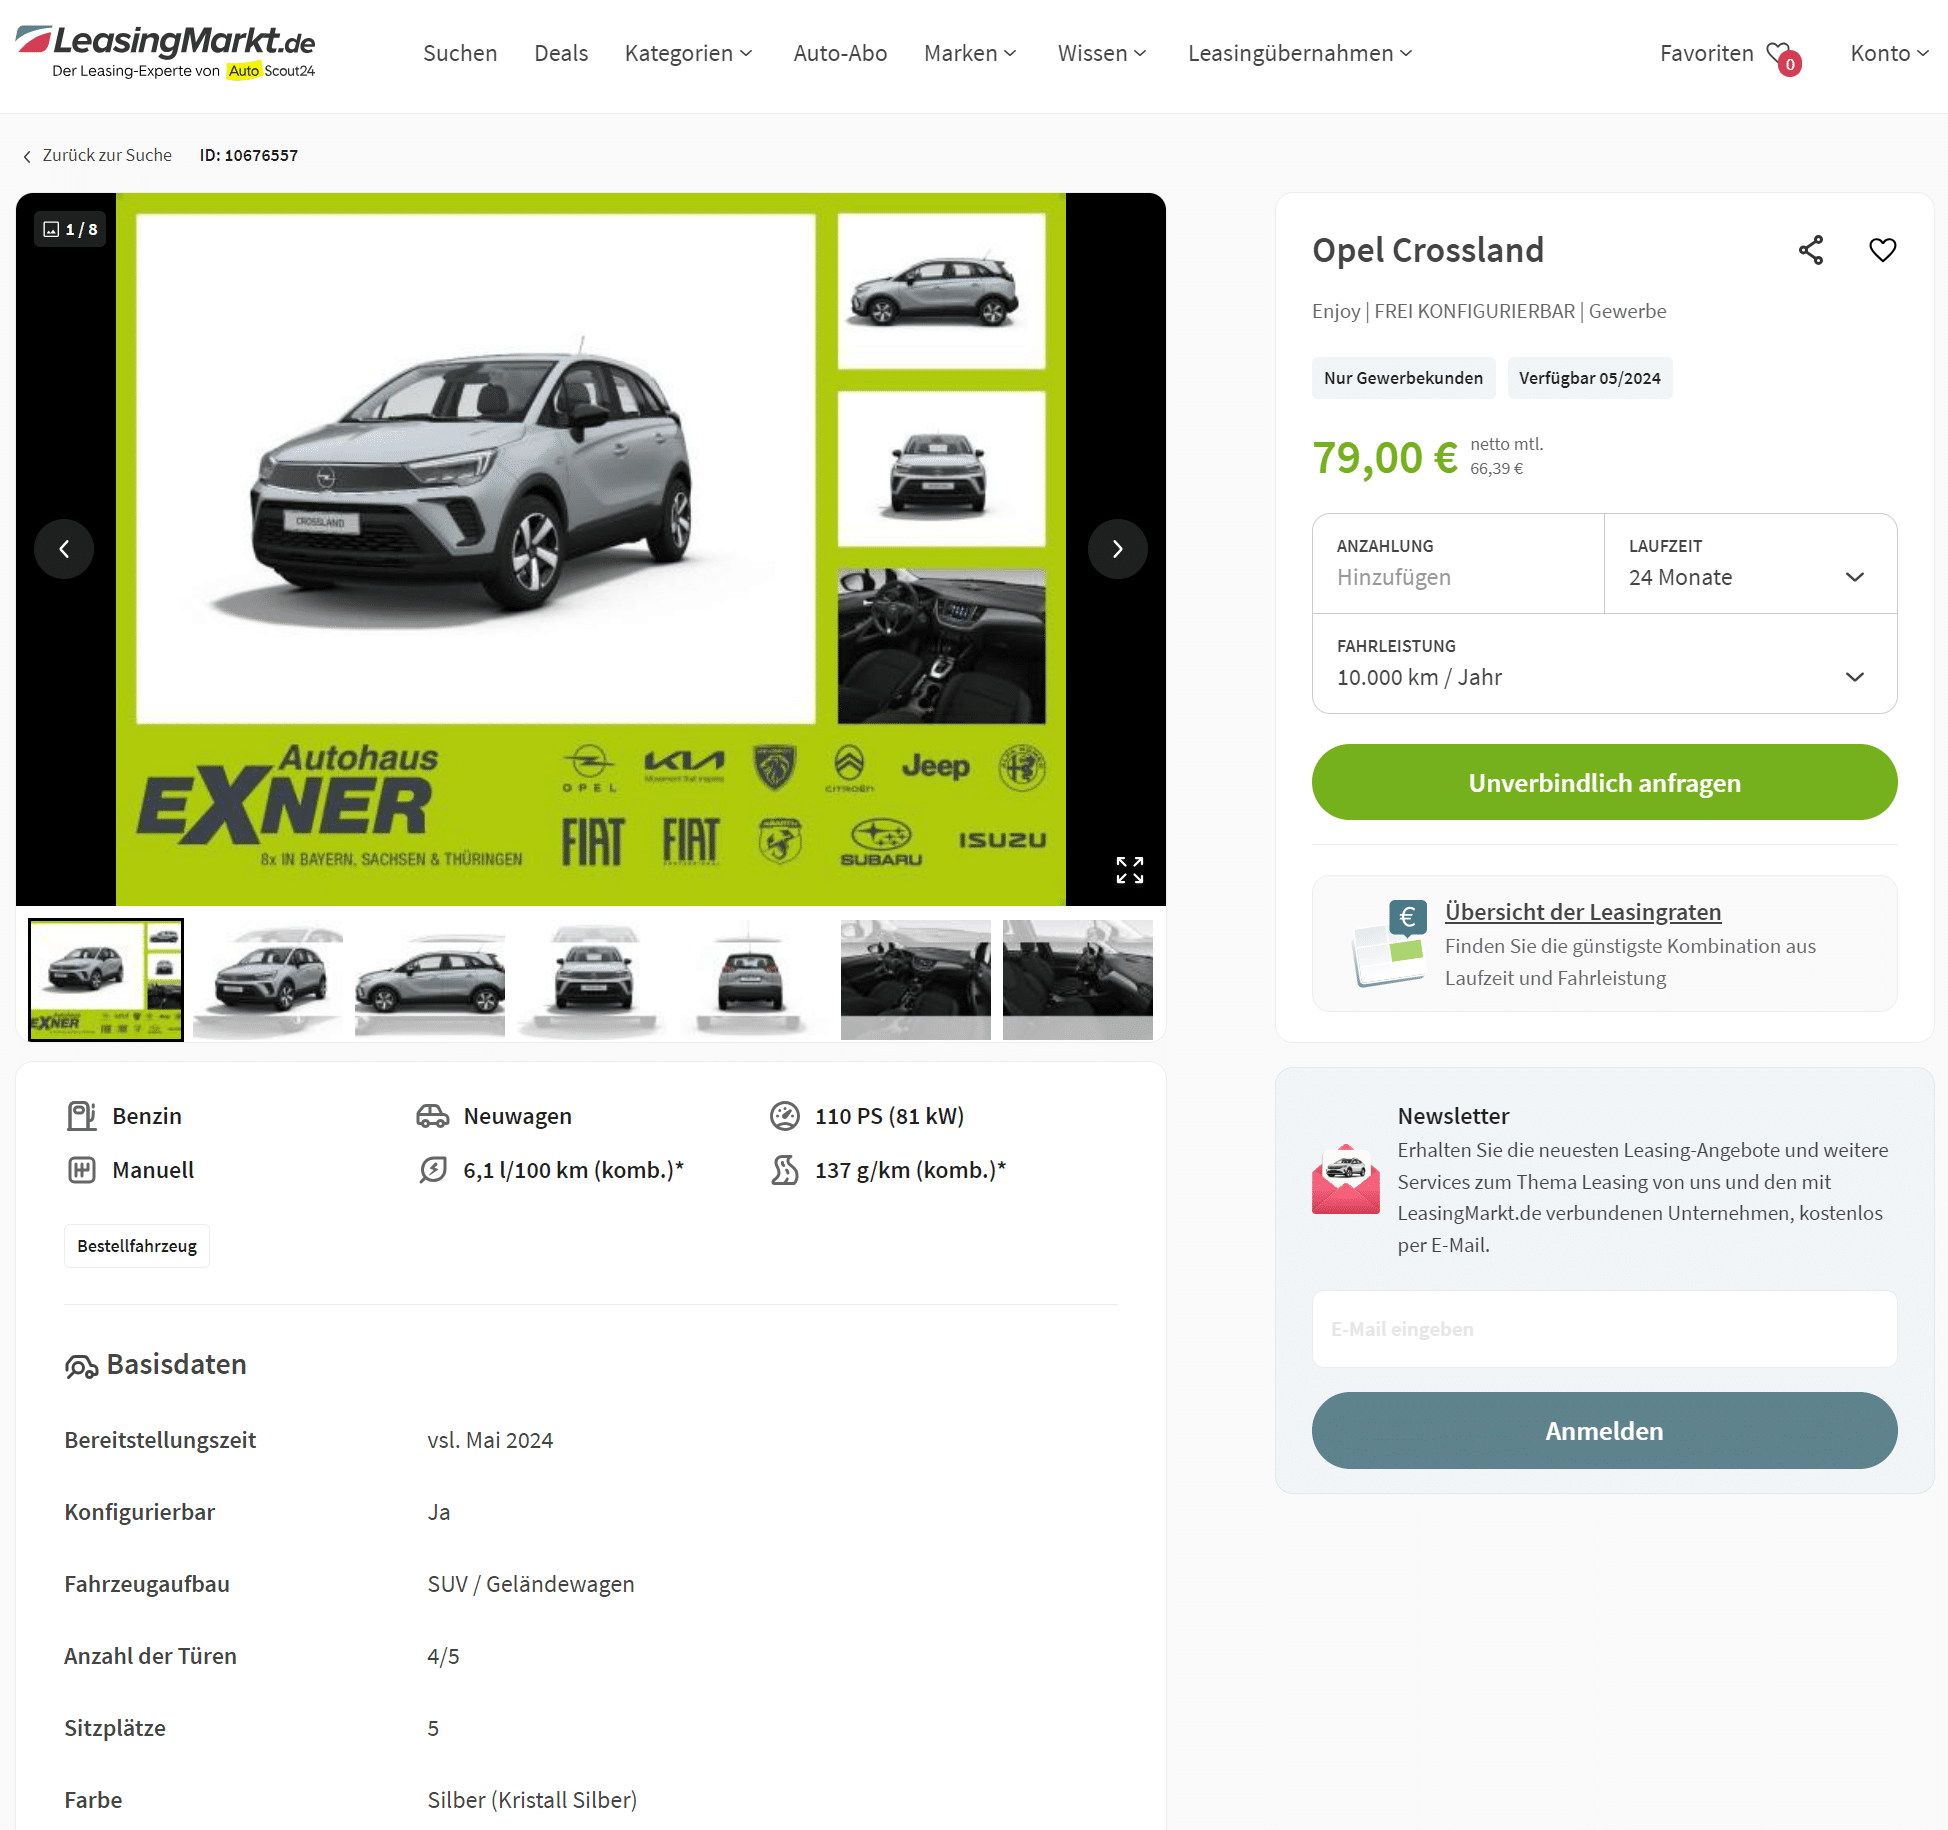Viewport: 1948px width, 1830px height.
Task: Click the Bestellfahrzeug tag
Action: tap(137, 1246)
